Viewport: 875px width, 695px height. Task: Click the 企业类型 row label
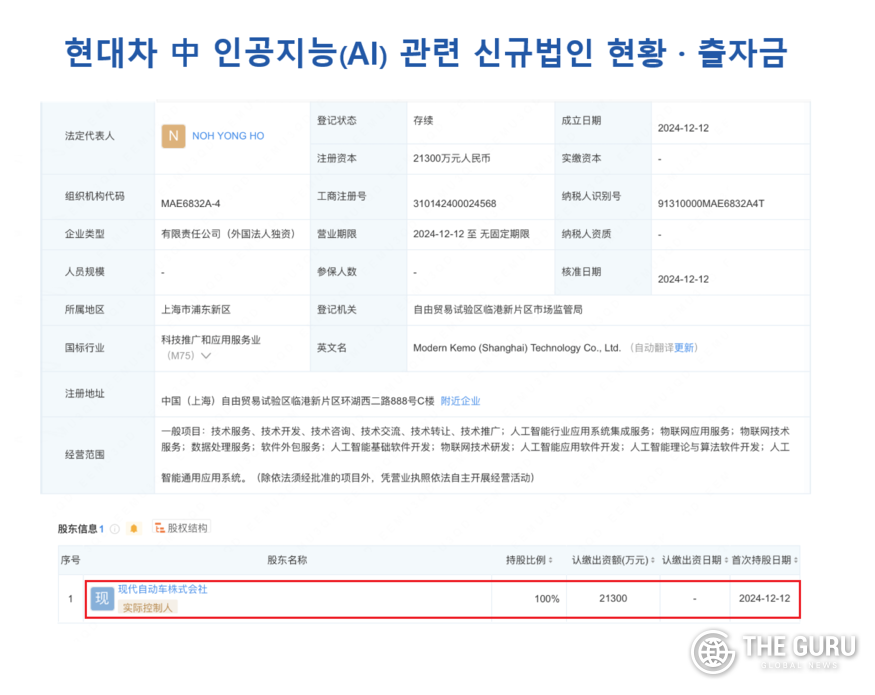coord(85,234)
